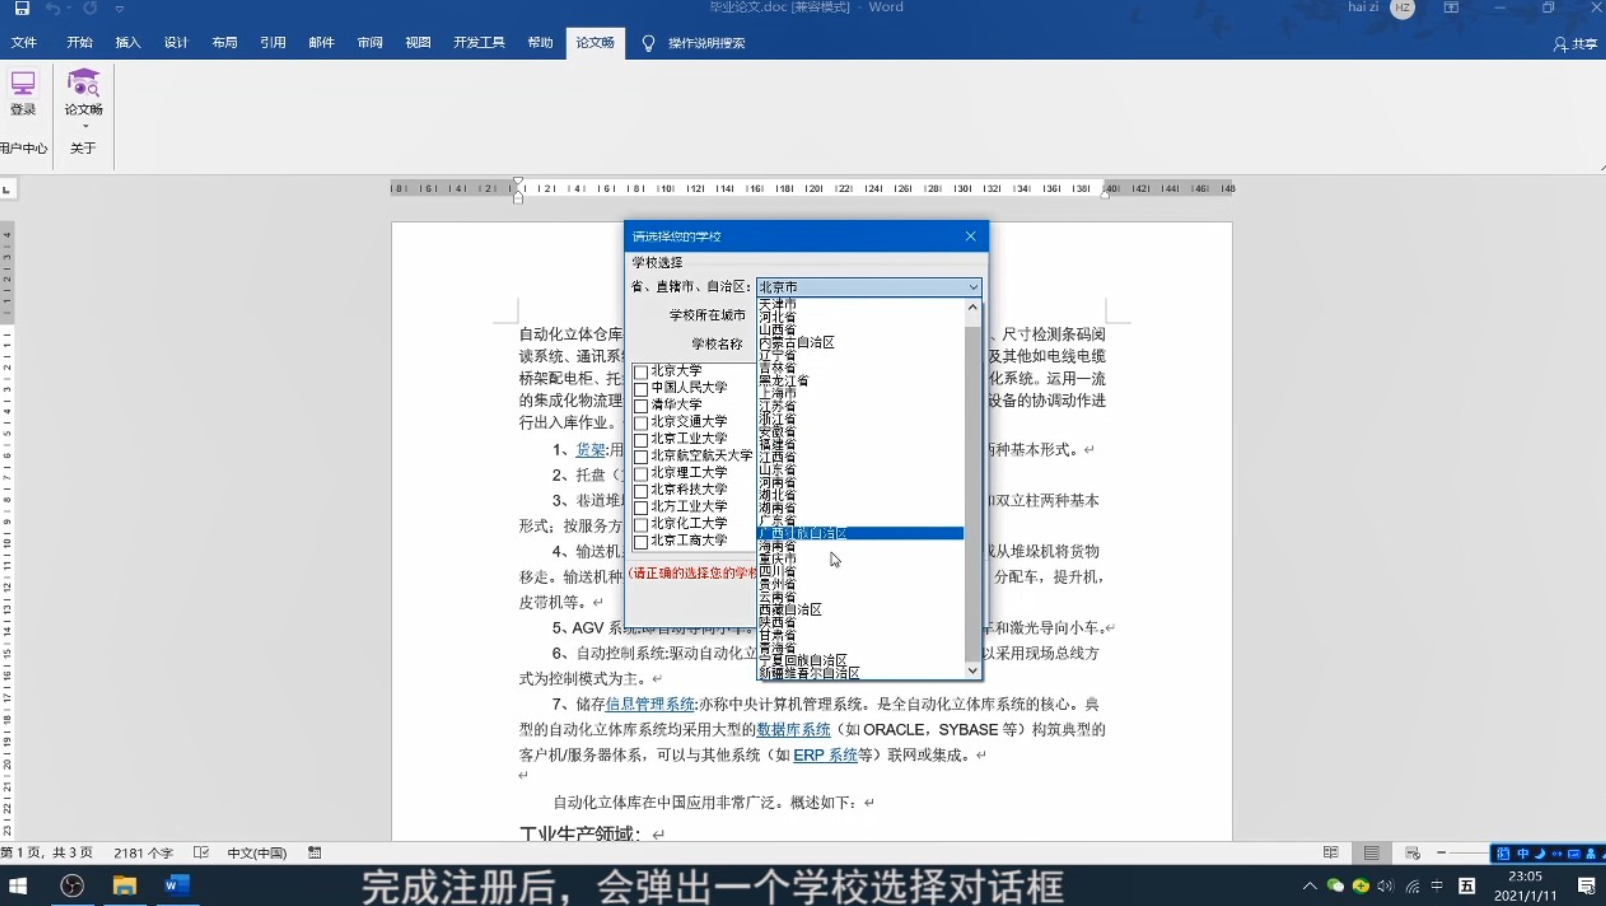Open Read Mode view from status bar
The width and height of the screenshot is (1606, 906).
1330,853
